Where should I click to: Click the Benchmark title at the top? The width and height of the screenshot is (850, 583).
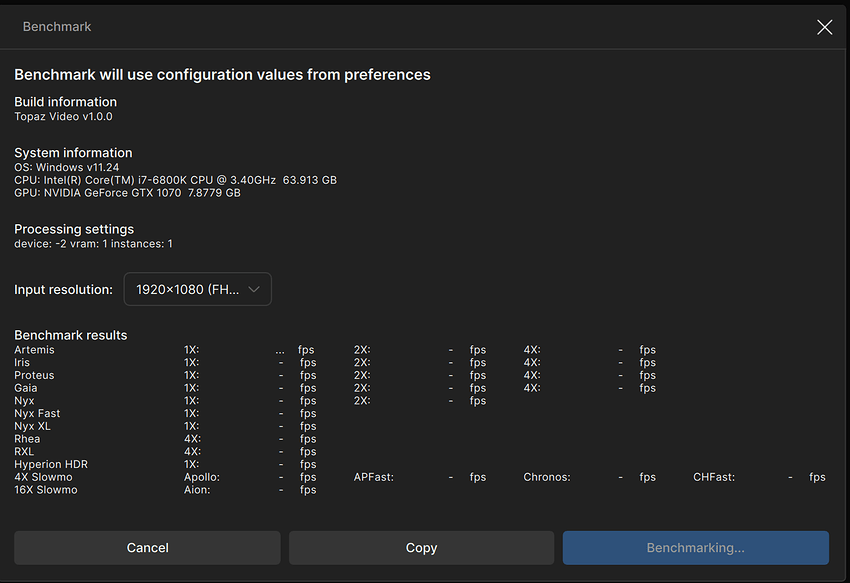pyautogui.click(x=57, y=27)
